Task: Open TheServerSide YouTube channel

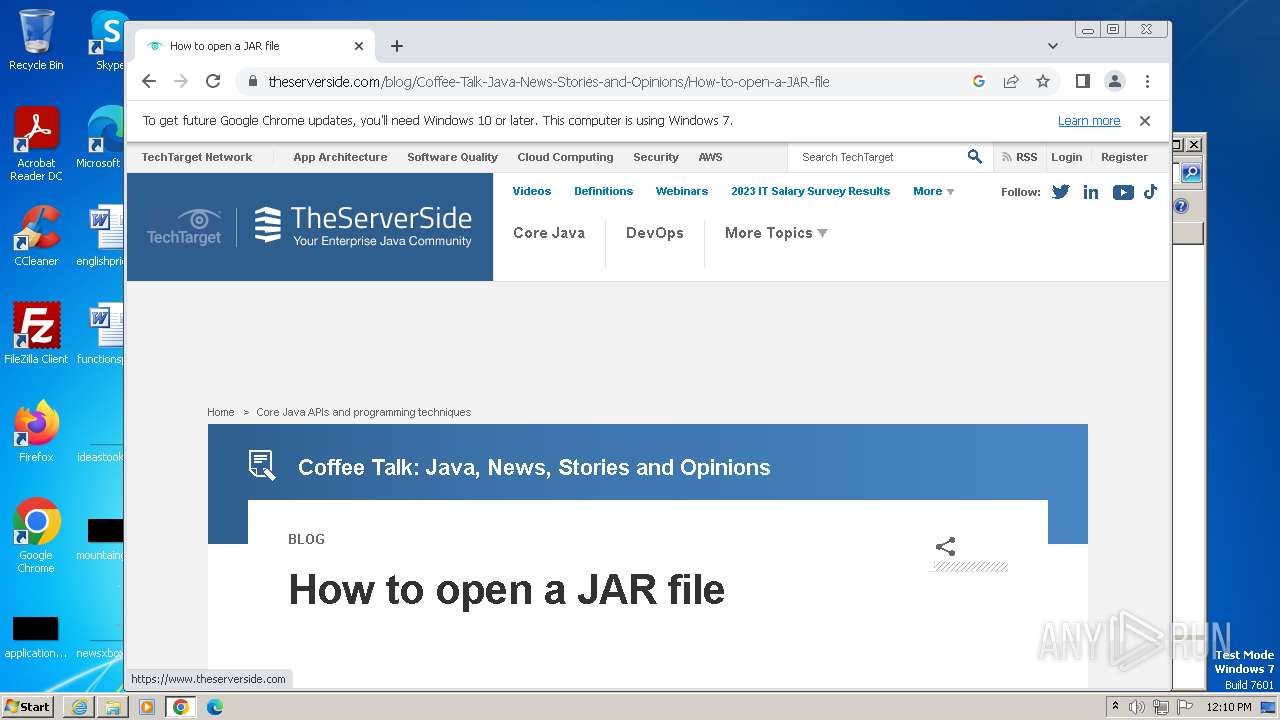Action: click(1123, 192)
